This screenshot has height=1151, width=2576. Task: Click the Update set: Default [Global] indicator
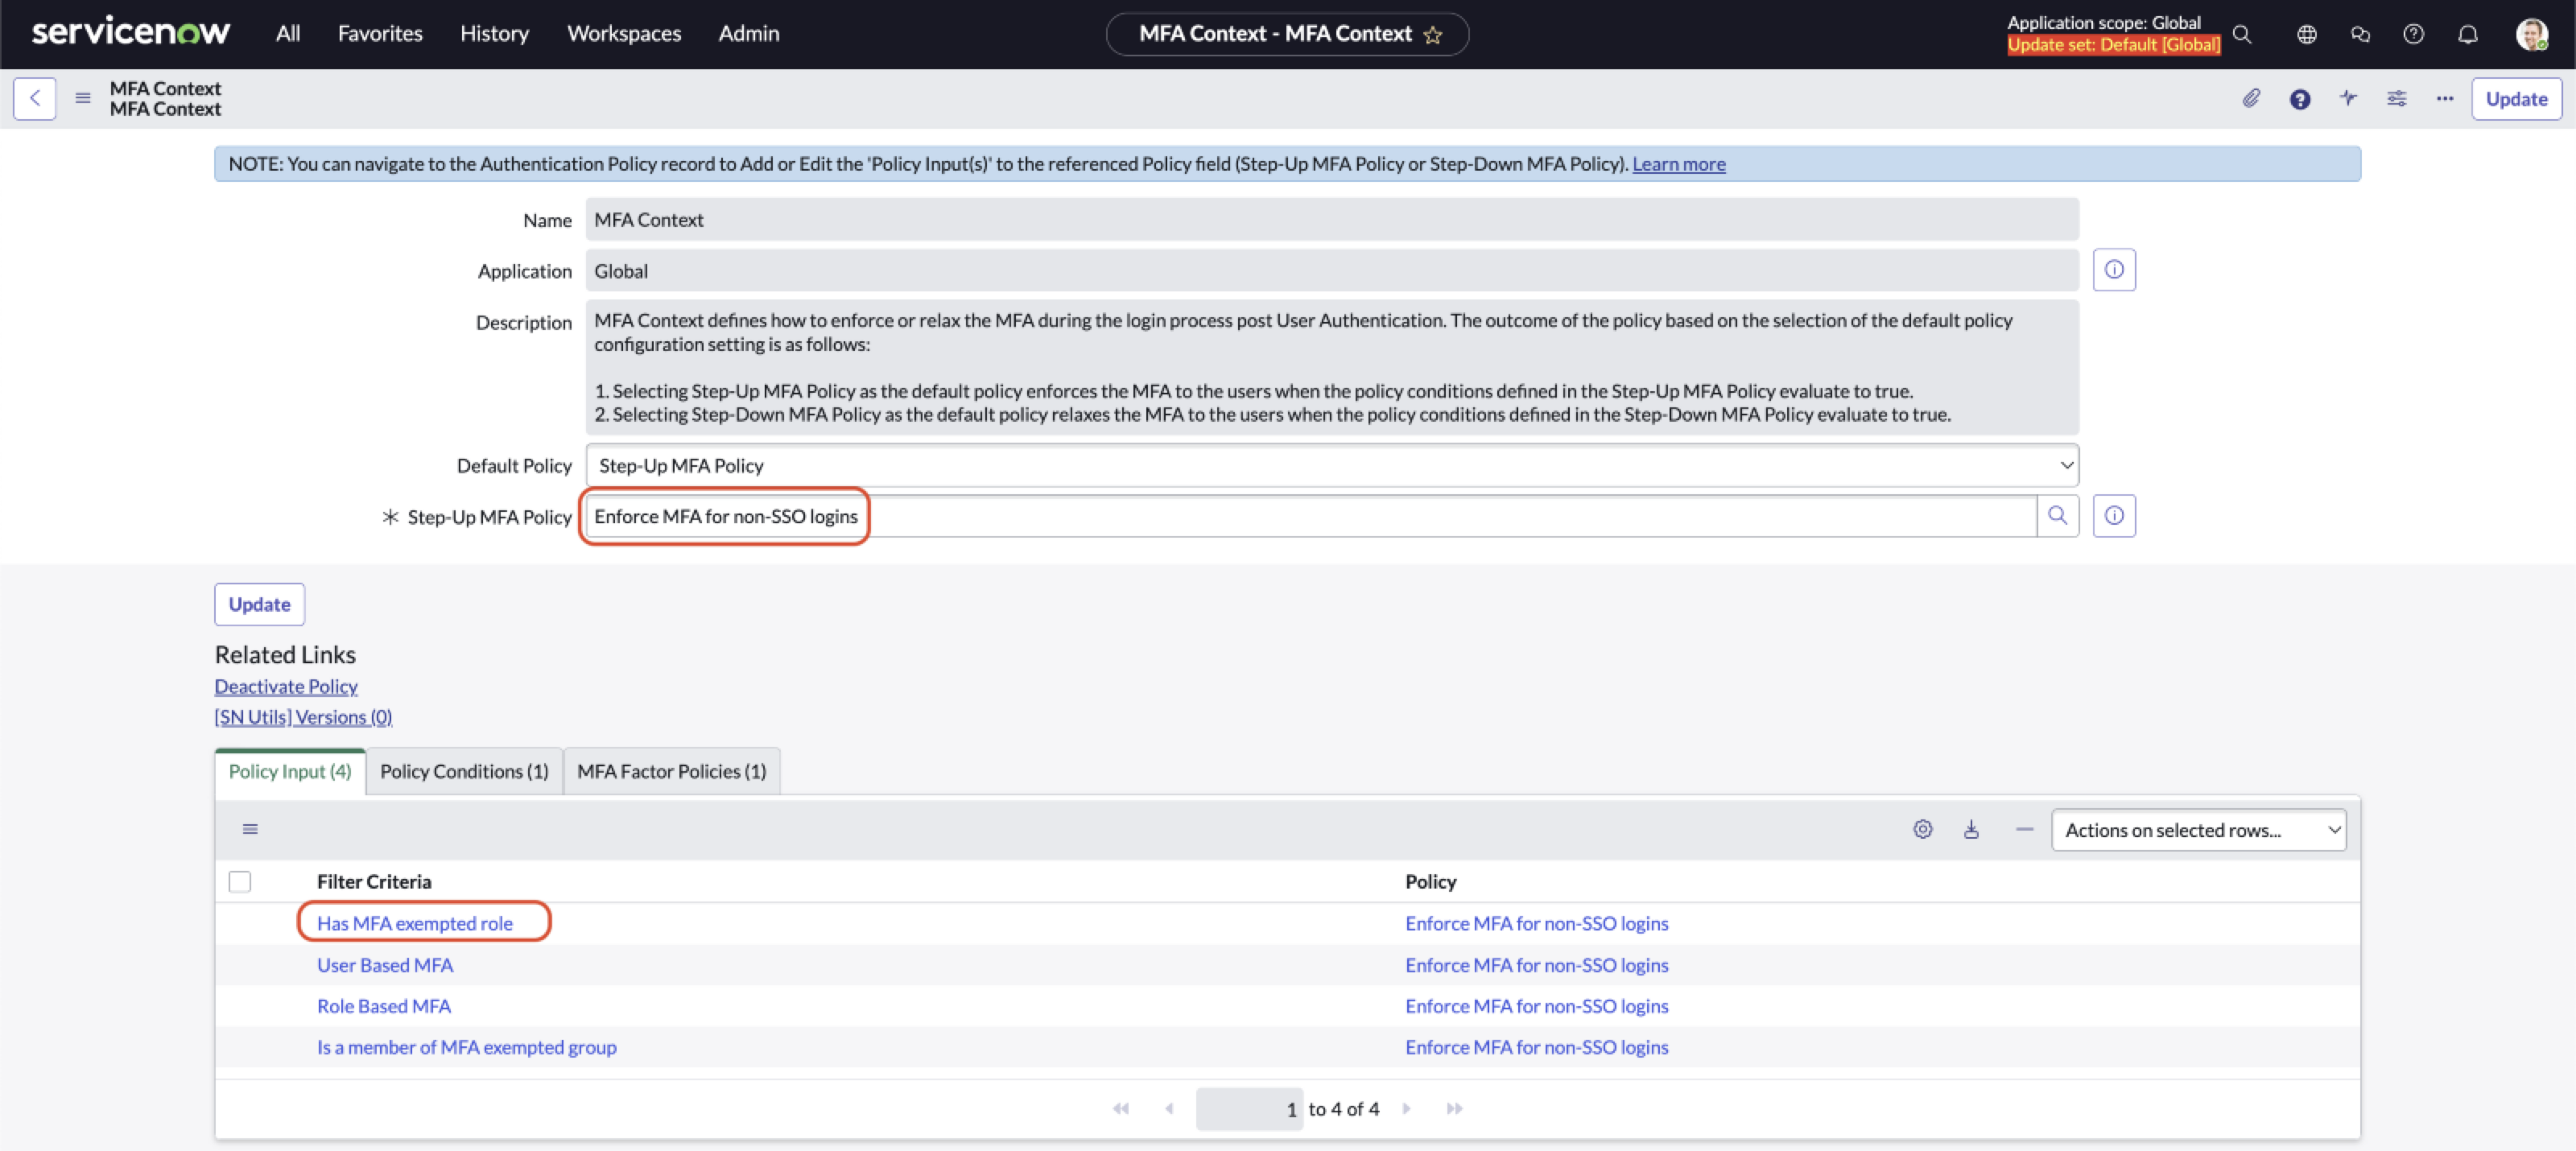[x=2113, y=44]
